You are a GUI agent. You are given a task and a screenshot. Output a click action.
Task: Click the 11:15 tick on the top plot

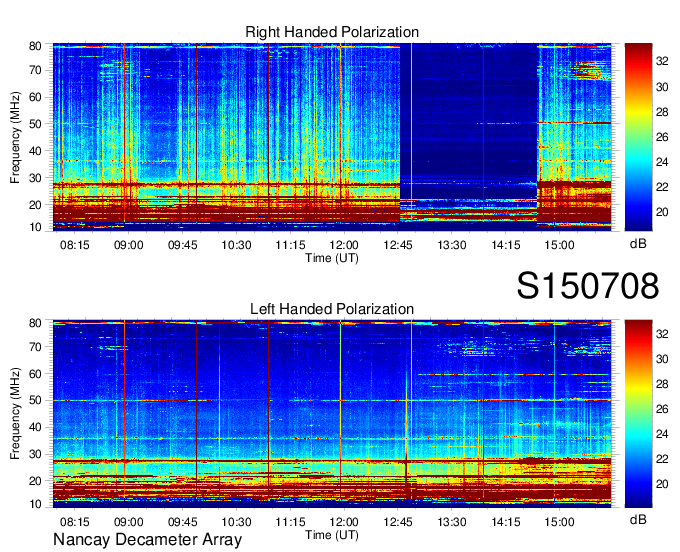coord(290,245)
